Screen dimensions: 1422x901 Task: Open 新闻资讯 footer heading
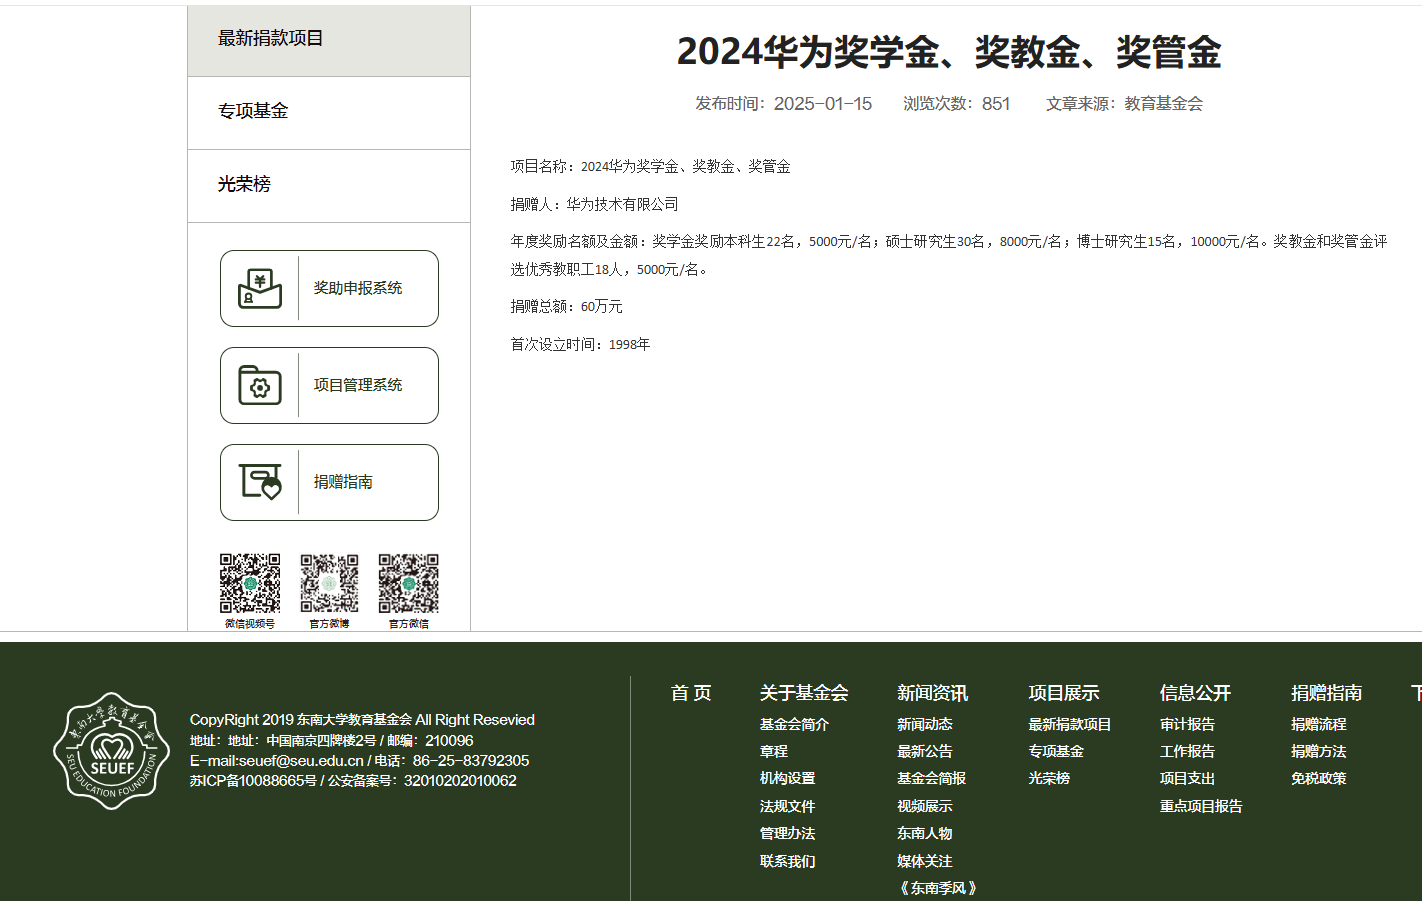[933, 693]
